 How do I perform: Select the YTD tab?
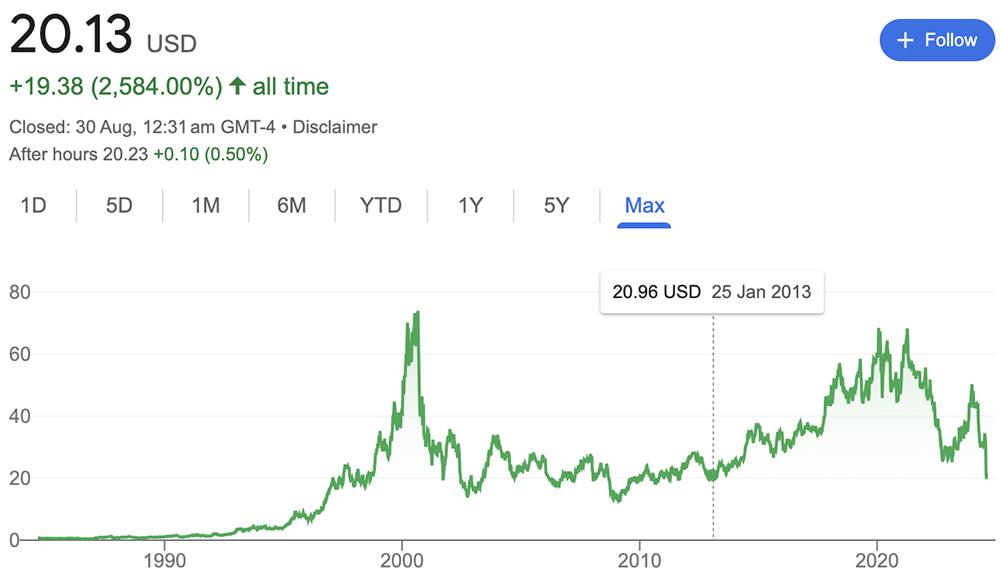[x=381, y=206]
